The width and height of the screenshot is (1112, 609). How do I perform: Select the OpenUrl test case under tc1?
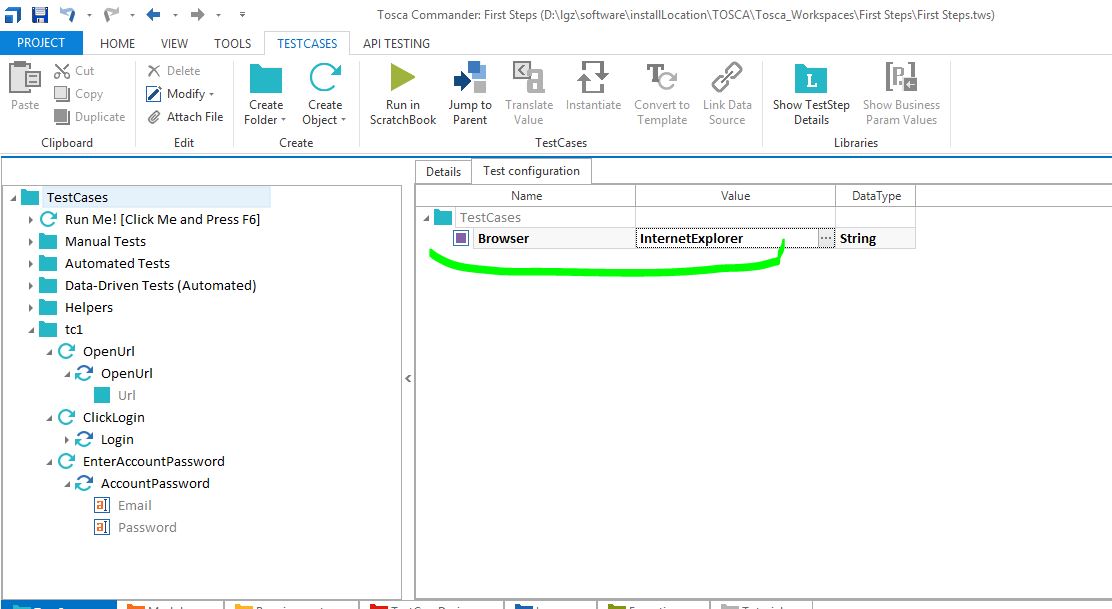point(109,352)
